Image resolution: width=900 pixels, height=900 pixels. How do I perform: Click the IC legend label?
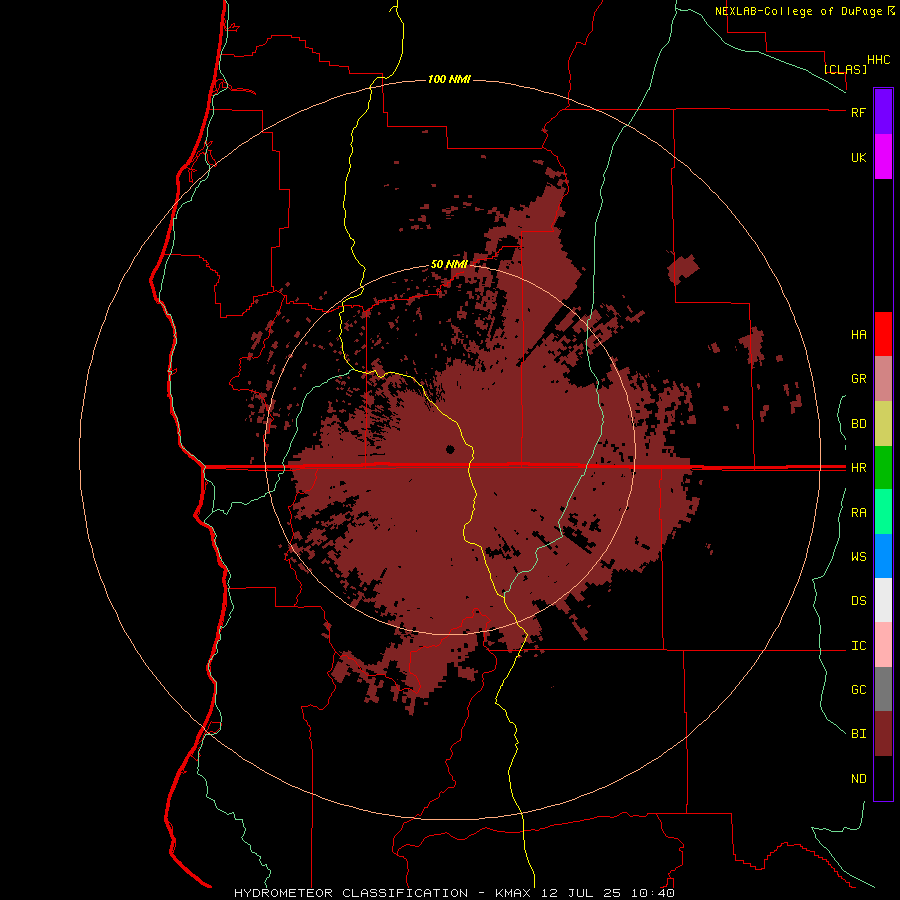coord(858,646)
